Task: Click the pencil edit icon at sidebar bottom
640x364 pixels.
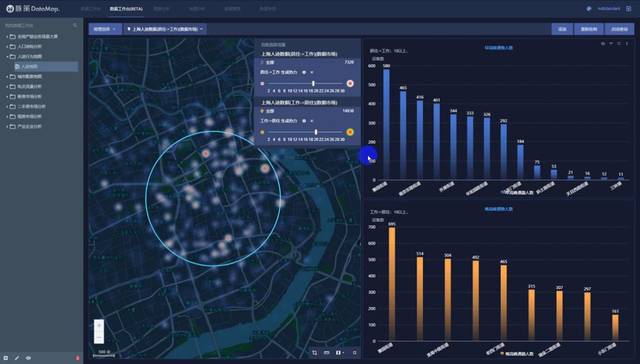Action: tap(17, 358)
